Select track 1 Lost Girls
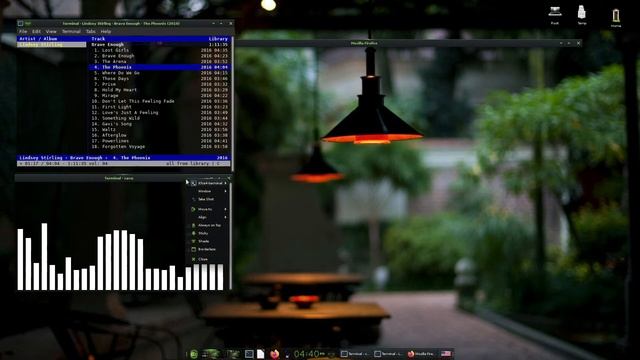Image resolution: width=640 pixels, height=360 pixels. pyautogui.click(x=160, y=50)
